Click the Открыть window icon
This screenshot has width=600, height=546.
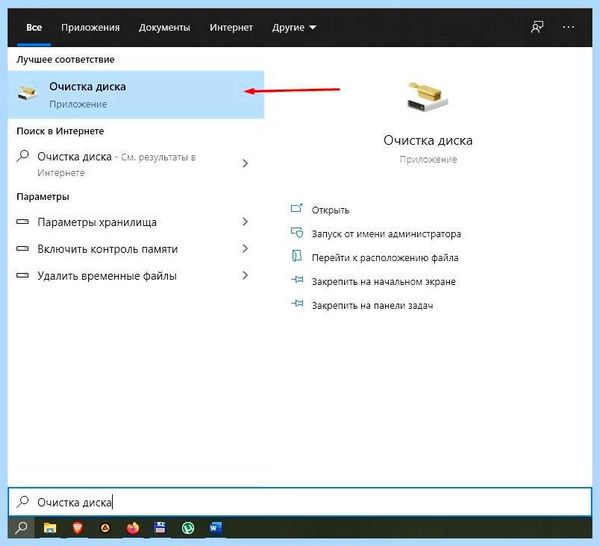coord(297,209)
